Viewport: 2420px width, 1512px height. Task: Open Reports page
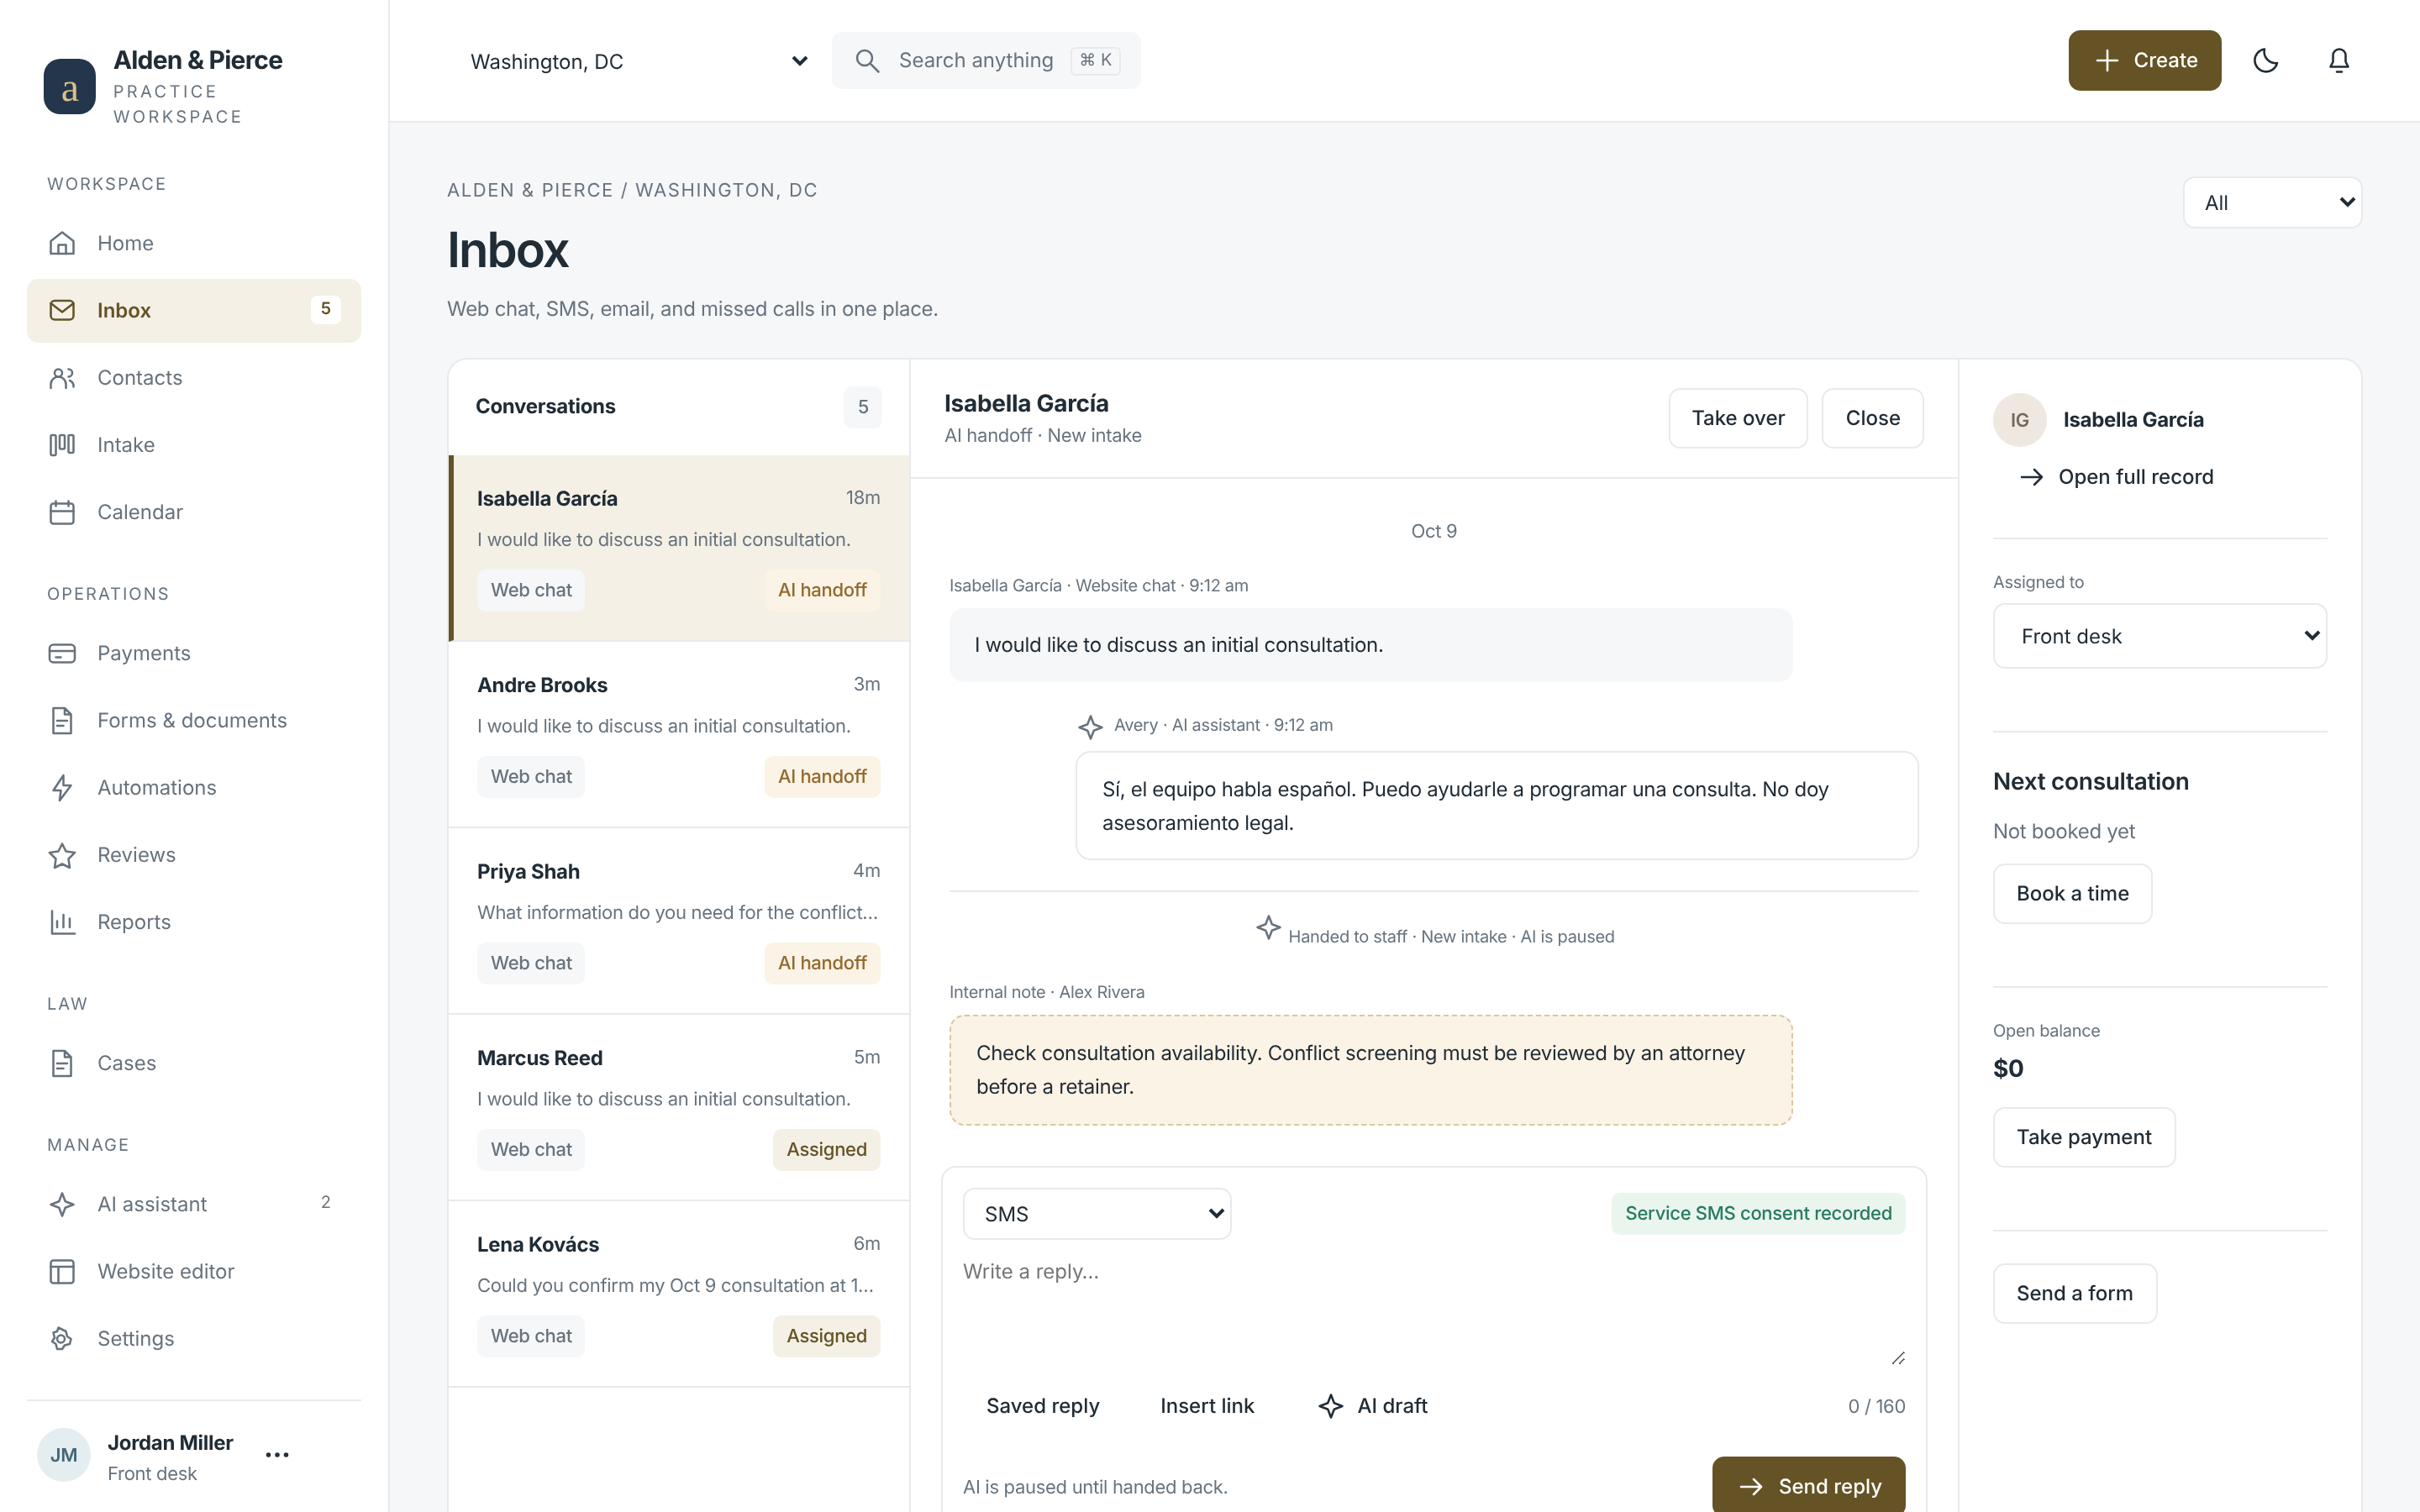(194, 922)
